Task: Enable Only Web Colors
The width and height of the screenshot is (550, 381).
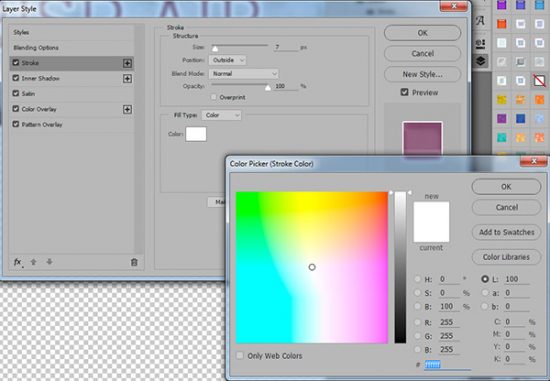Action: (240, 356)
